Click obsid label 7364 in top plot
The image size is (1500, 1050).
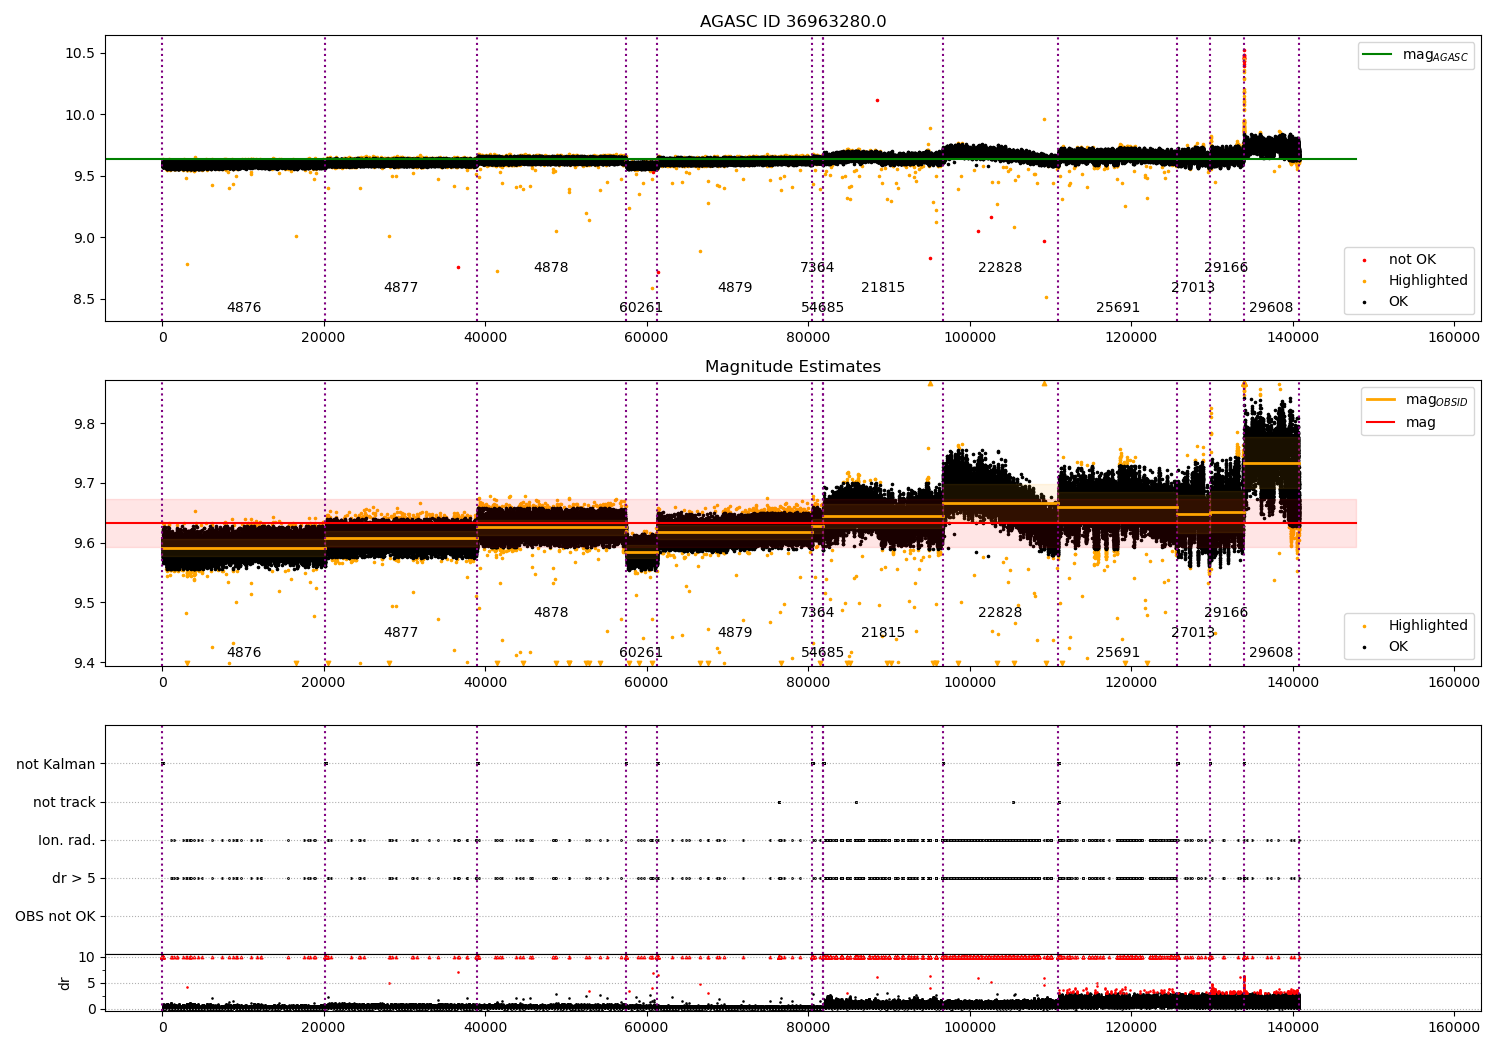(817, 268)
